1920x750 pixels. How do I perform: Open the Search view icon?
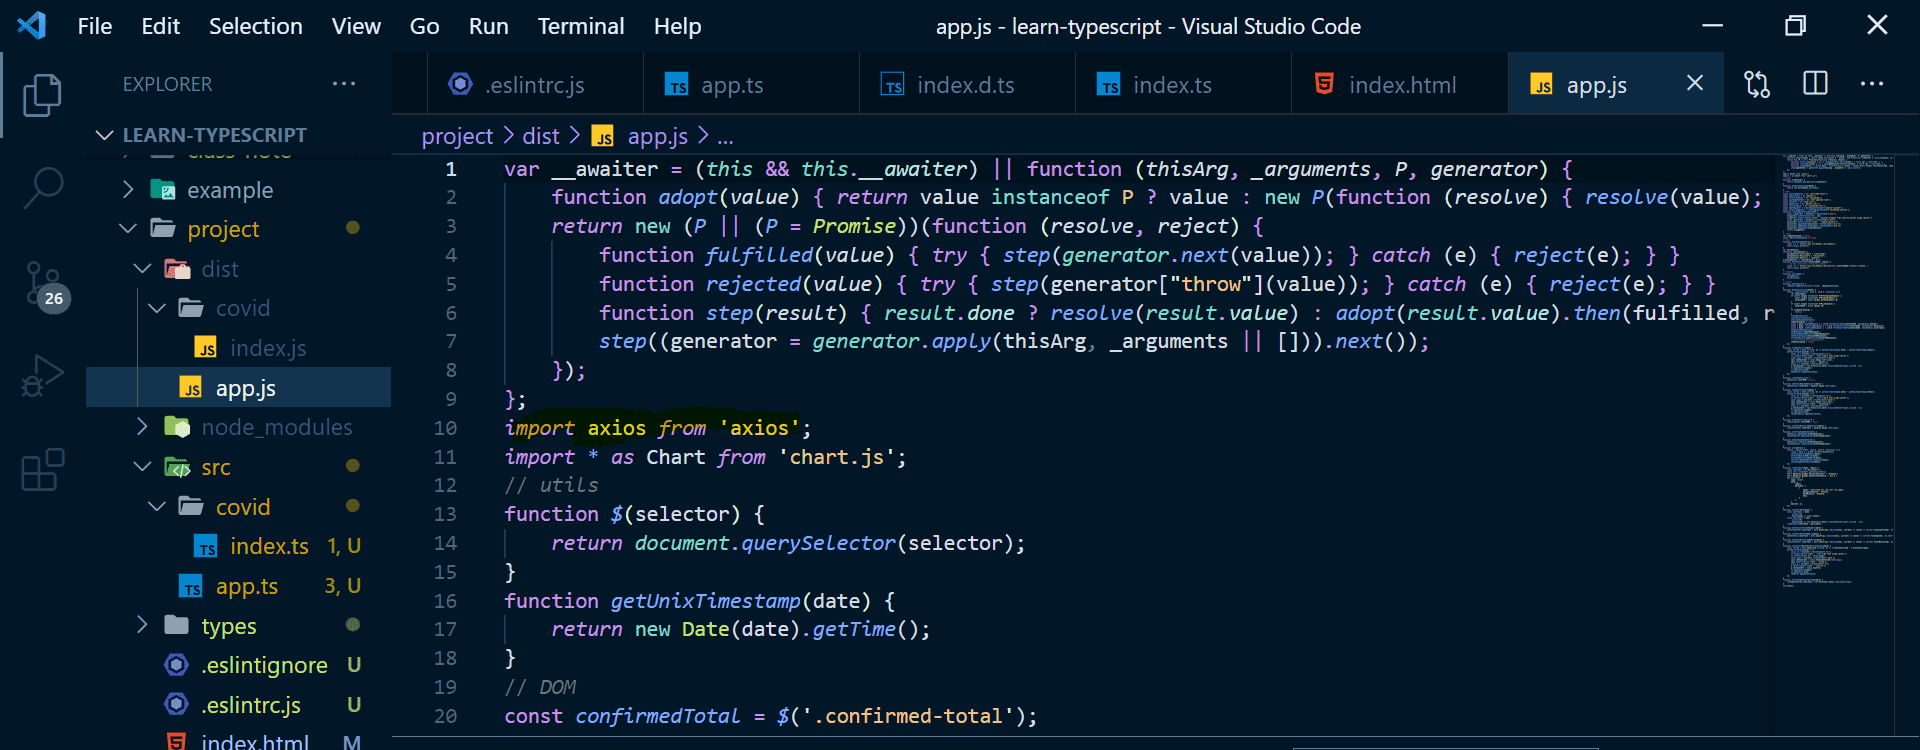click(42, 187)
